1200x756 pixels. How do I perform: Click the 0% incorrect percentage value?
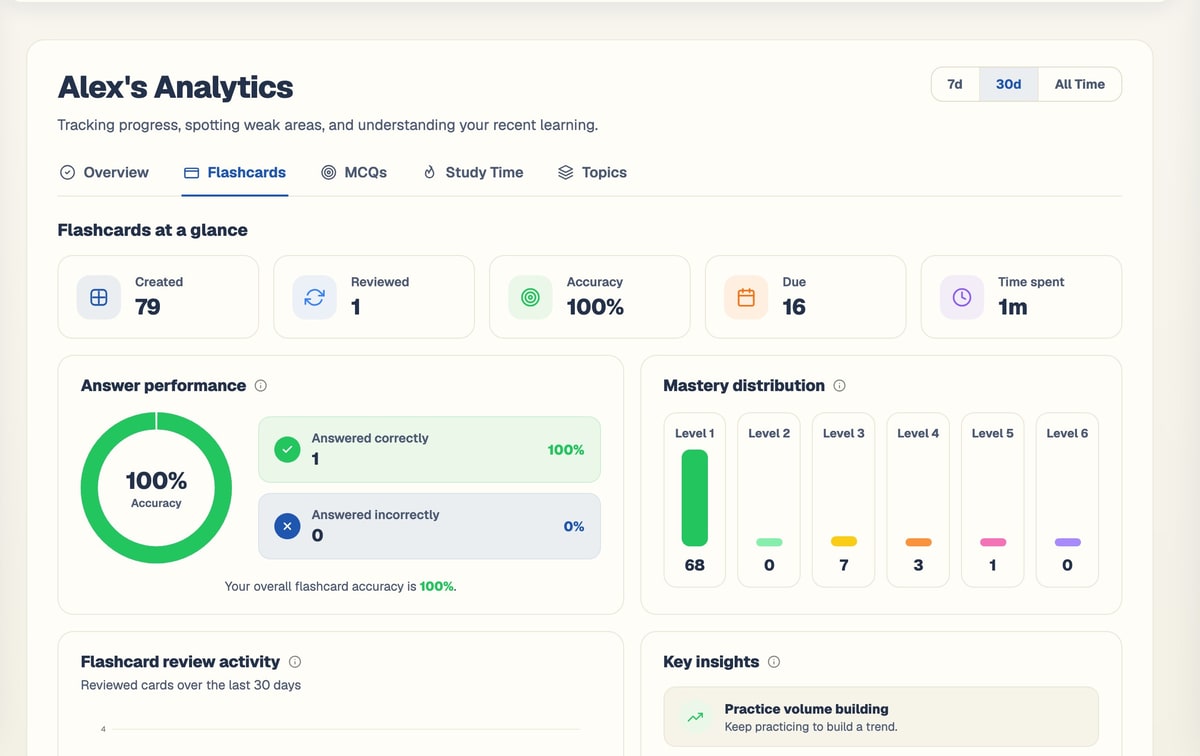(x=574, y=526)
